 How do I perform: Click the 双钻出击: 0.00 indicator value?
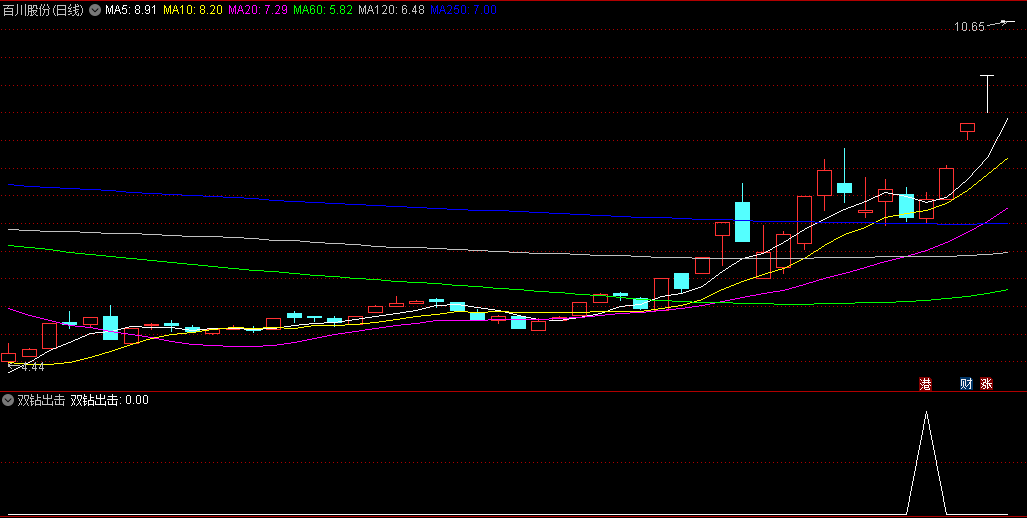[109, 400]
